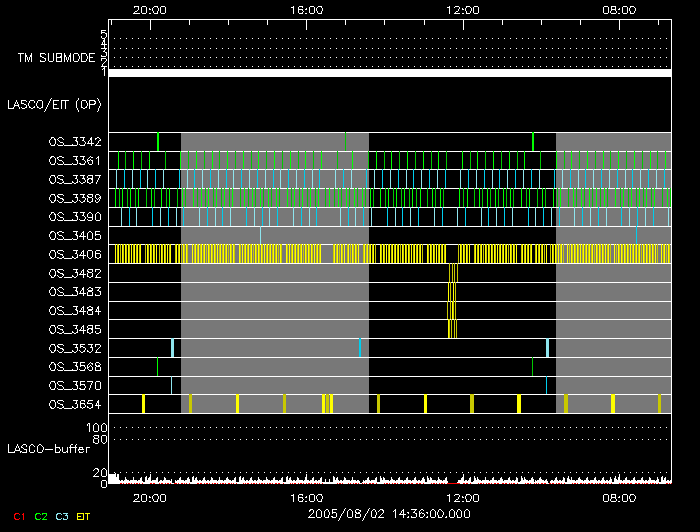Click the 100 tick on LASCO-buffer axis
This screenshot has width=700, height=532.
101,428
